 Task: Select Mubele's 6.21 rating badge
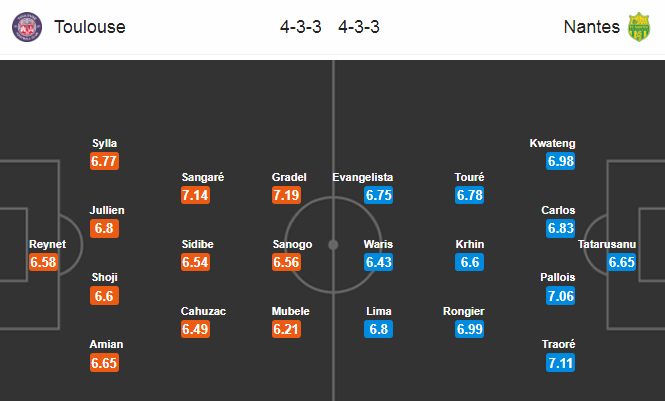(x=286, y=329)
